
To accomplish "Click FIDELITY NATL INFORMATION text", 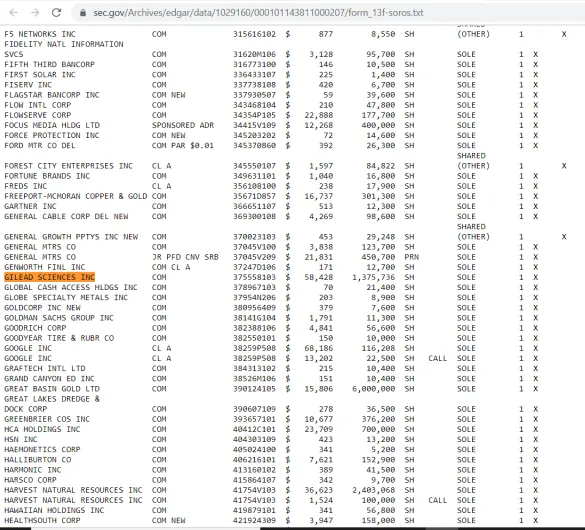I will [64, 44].
